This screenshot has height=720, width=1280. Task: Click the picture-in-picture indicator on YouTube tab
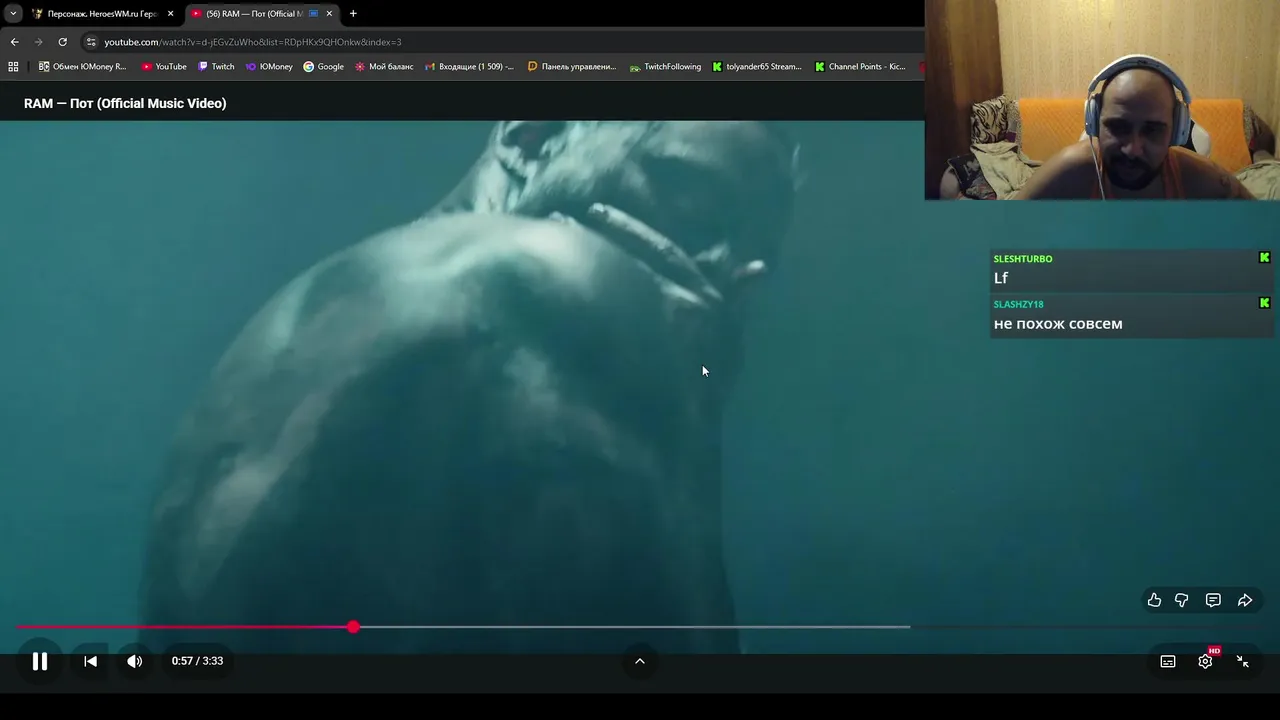point(314,14)
